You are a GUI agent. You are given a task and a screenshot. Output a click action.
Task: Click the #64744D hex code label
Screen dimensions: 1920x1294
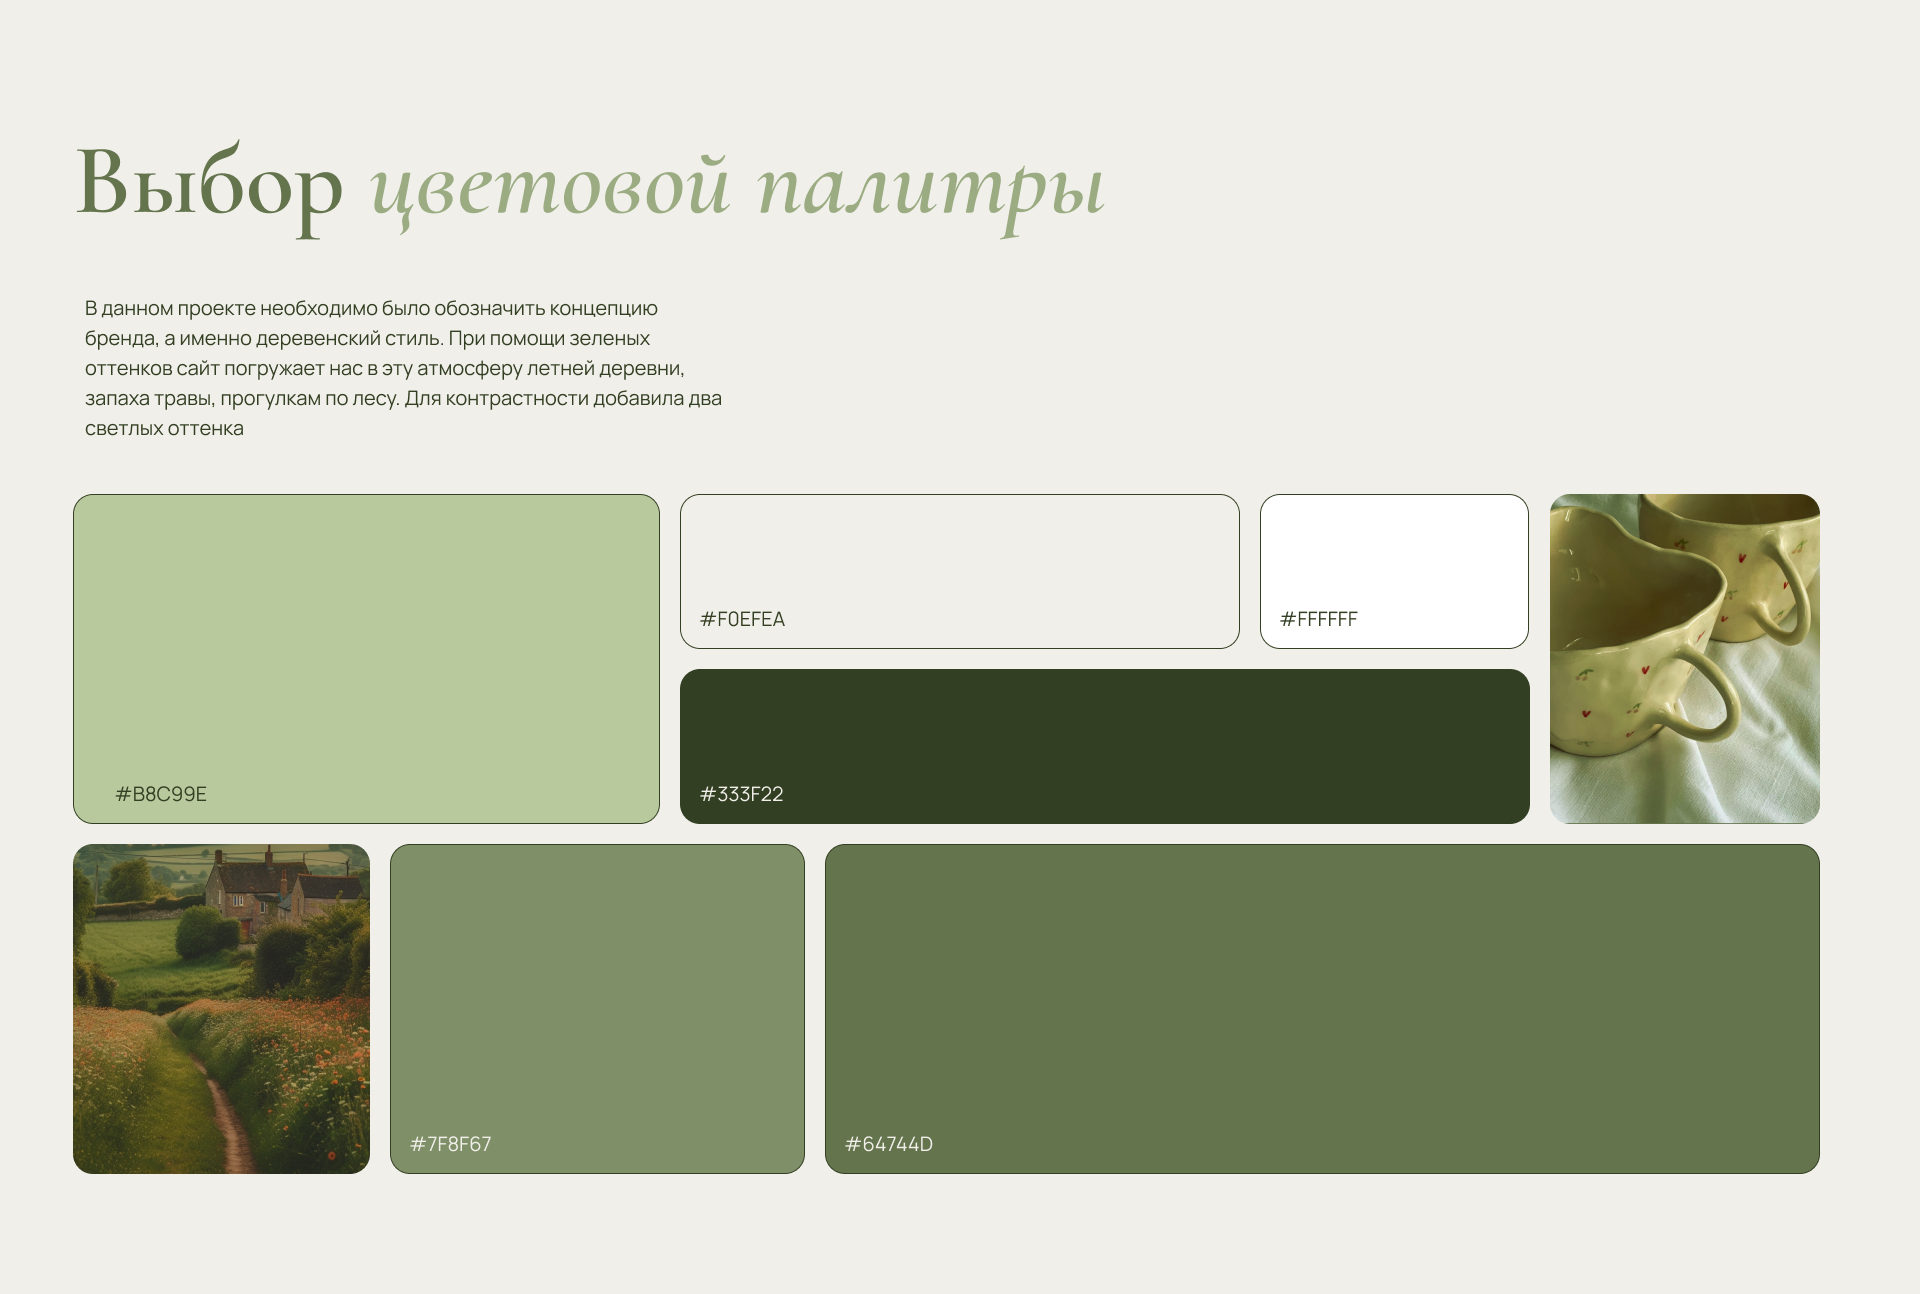point(888,1144)
